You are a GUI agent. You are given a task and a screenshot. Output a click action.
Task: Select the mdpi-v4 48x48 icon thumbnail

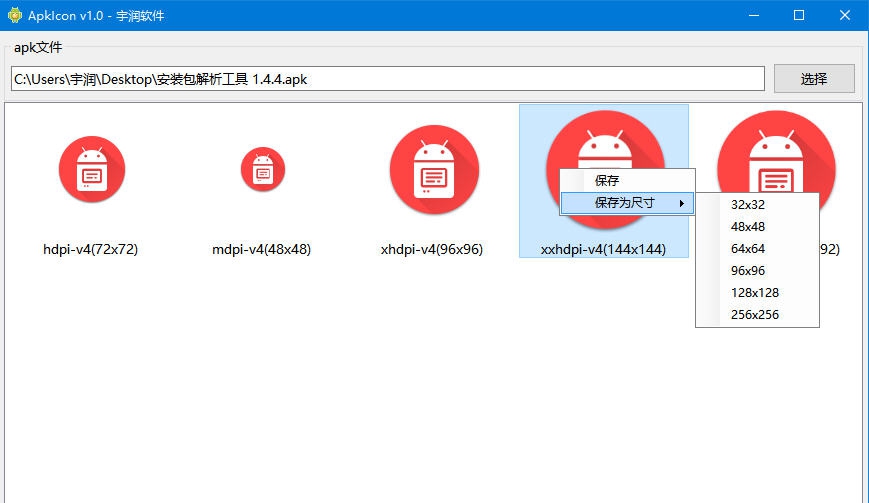point(263,170)
